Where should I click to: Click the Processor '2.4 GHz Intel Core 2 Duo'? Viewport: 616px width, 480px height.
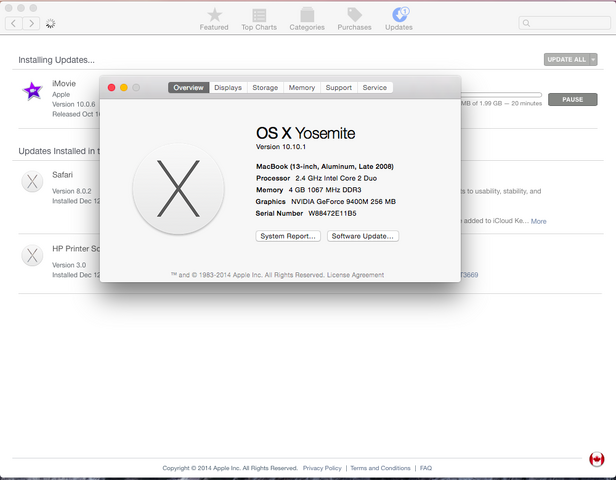(336, 178)
